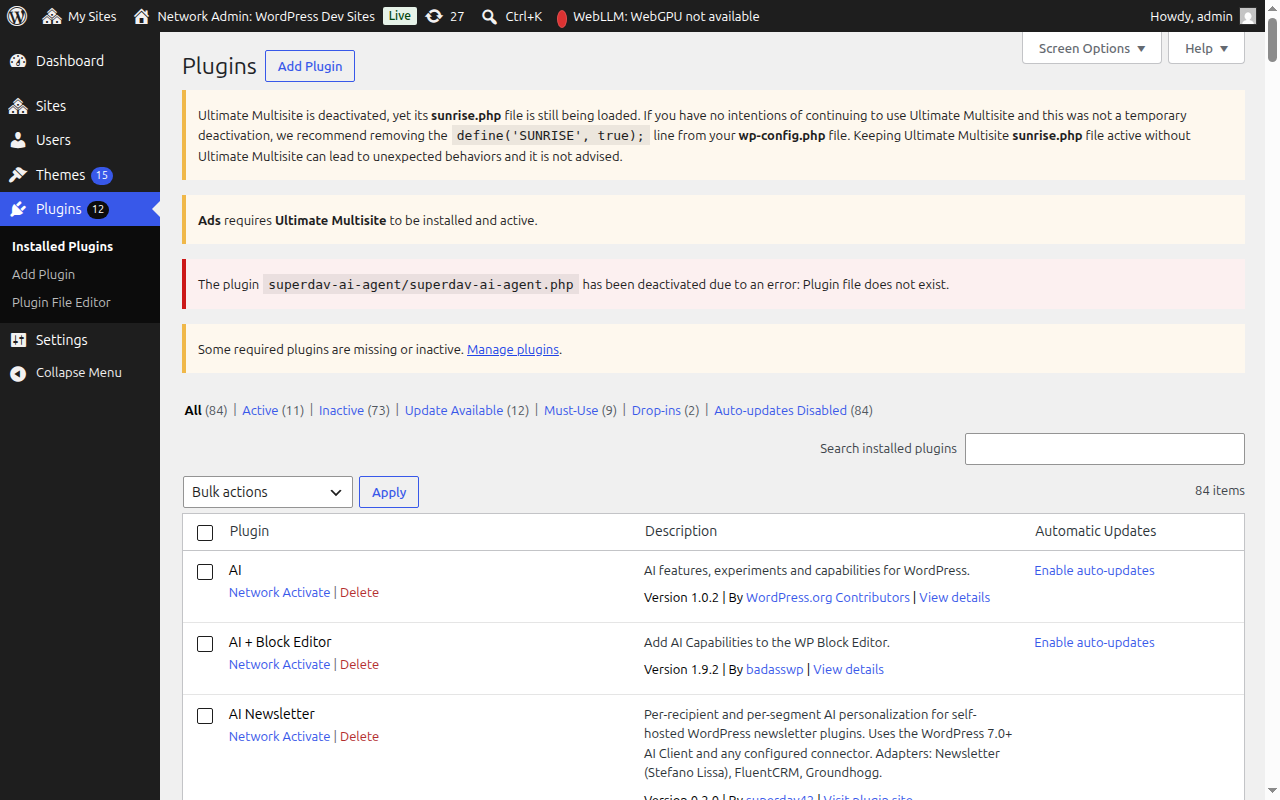Viewport: 1280px width, 800px height.
Task: Check the box for the AI plugin
Action: pos(205,572)
